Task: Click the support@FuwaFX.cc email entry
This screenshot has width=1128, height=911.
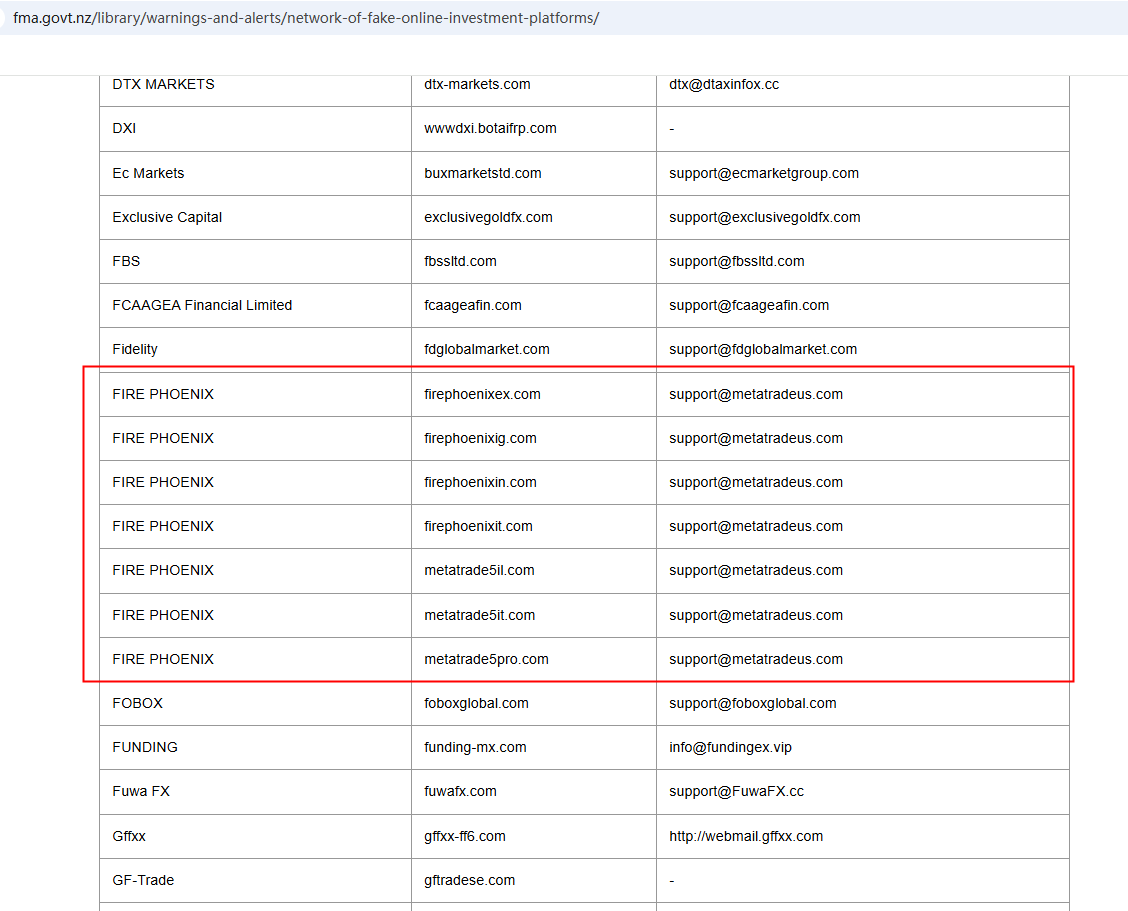Action: coord(736,791)
